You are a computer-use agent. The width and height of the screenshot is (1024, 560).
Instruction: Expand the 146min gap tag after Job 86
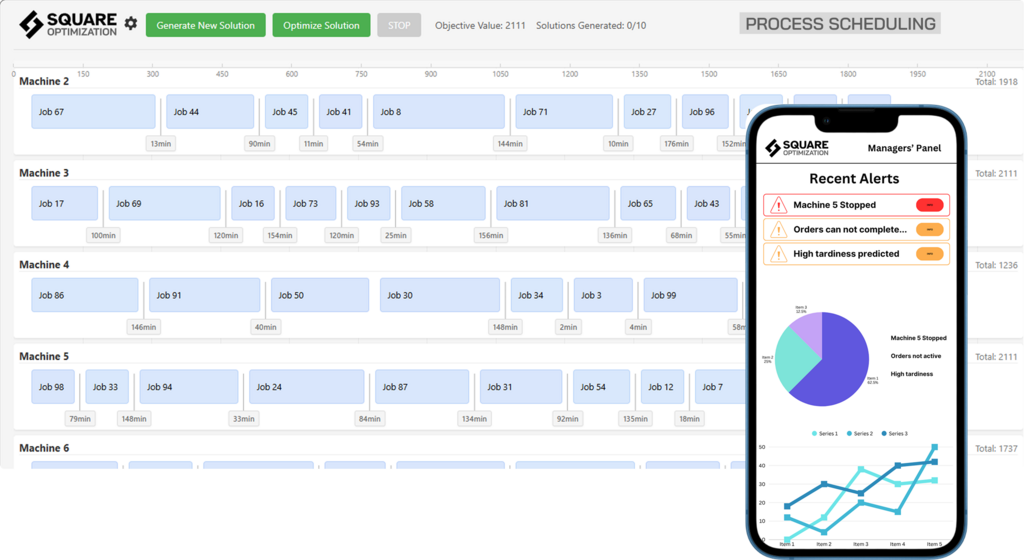[143, 327]
